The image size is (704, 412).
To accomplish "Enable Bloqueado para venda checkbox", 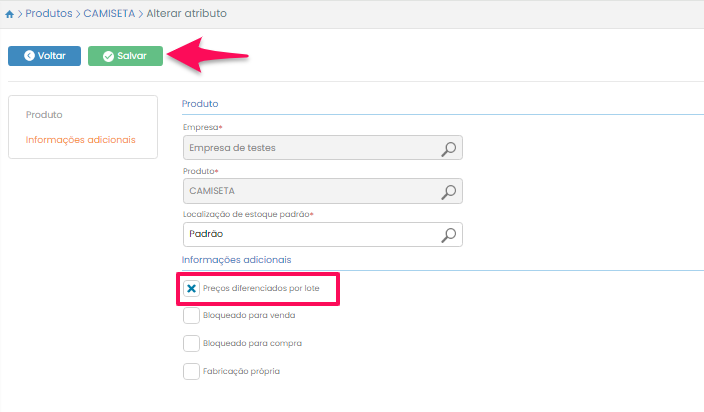I will pyautogui.click(x=192, y=316).
